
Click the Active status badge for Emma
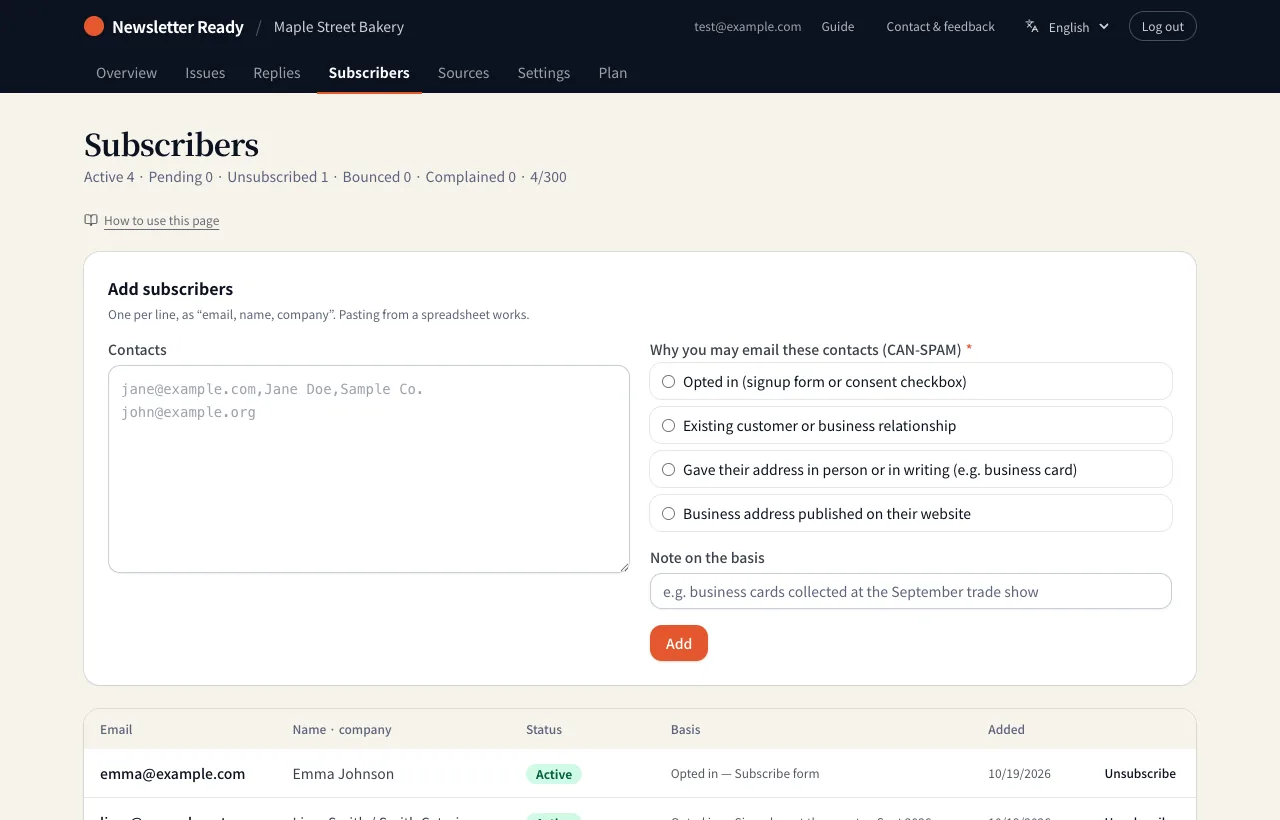[554, 774]
